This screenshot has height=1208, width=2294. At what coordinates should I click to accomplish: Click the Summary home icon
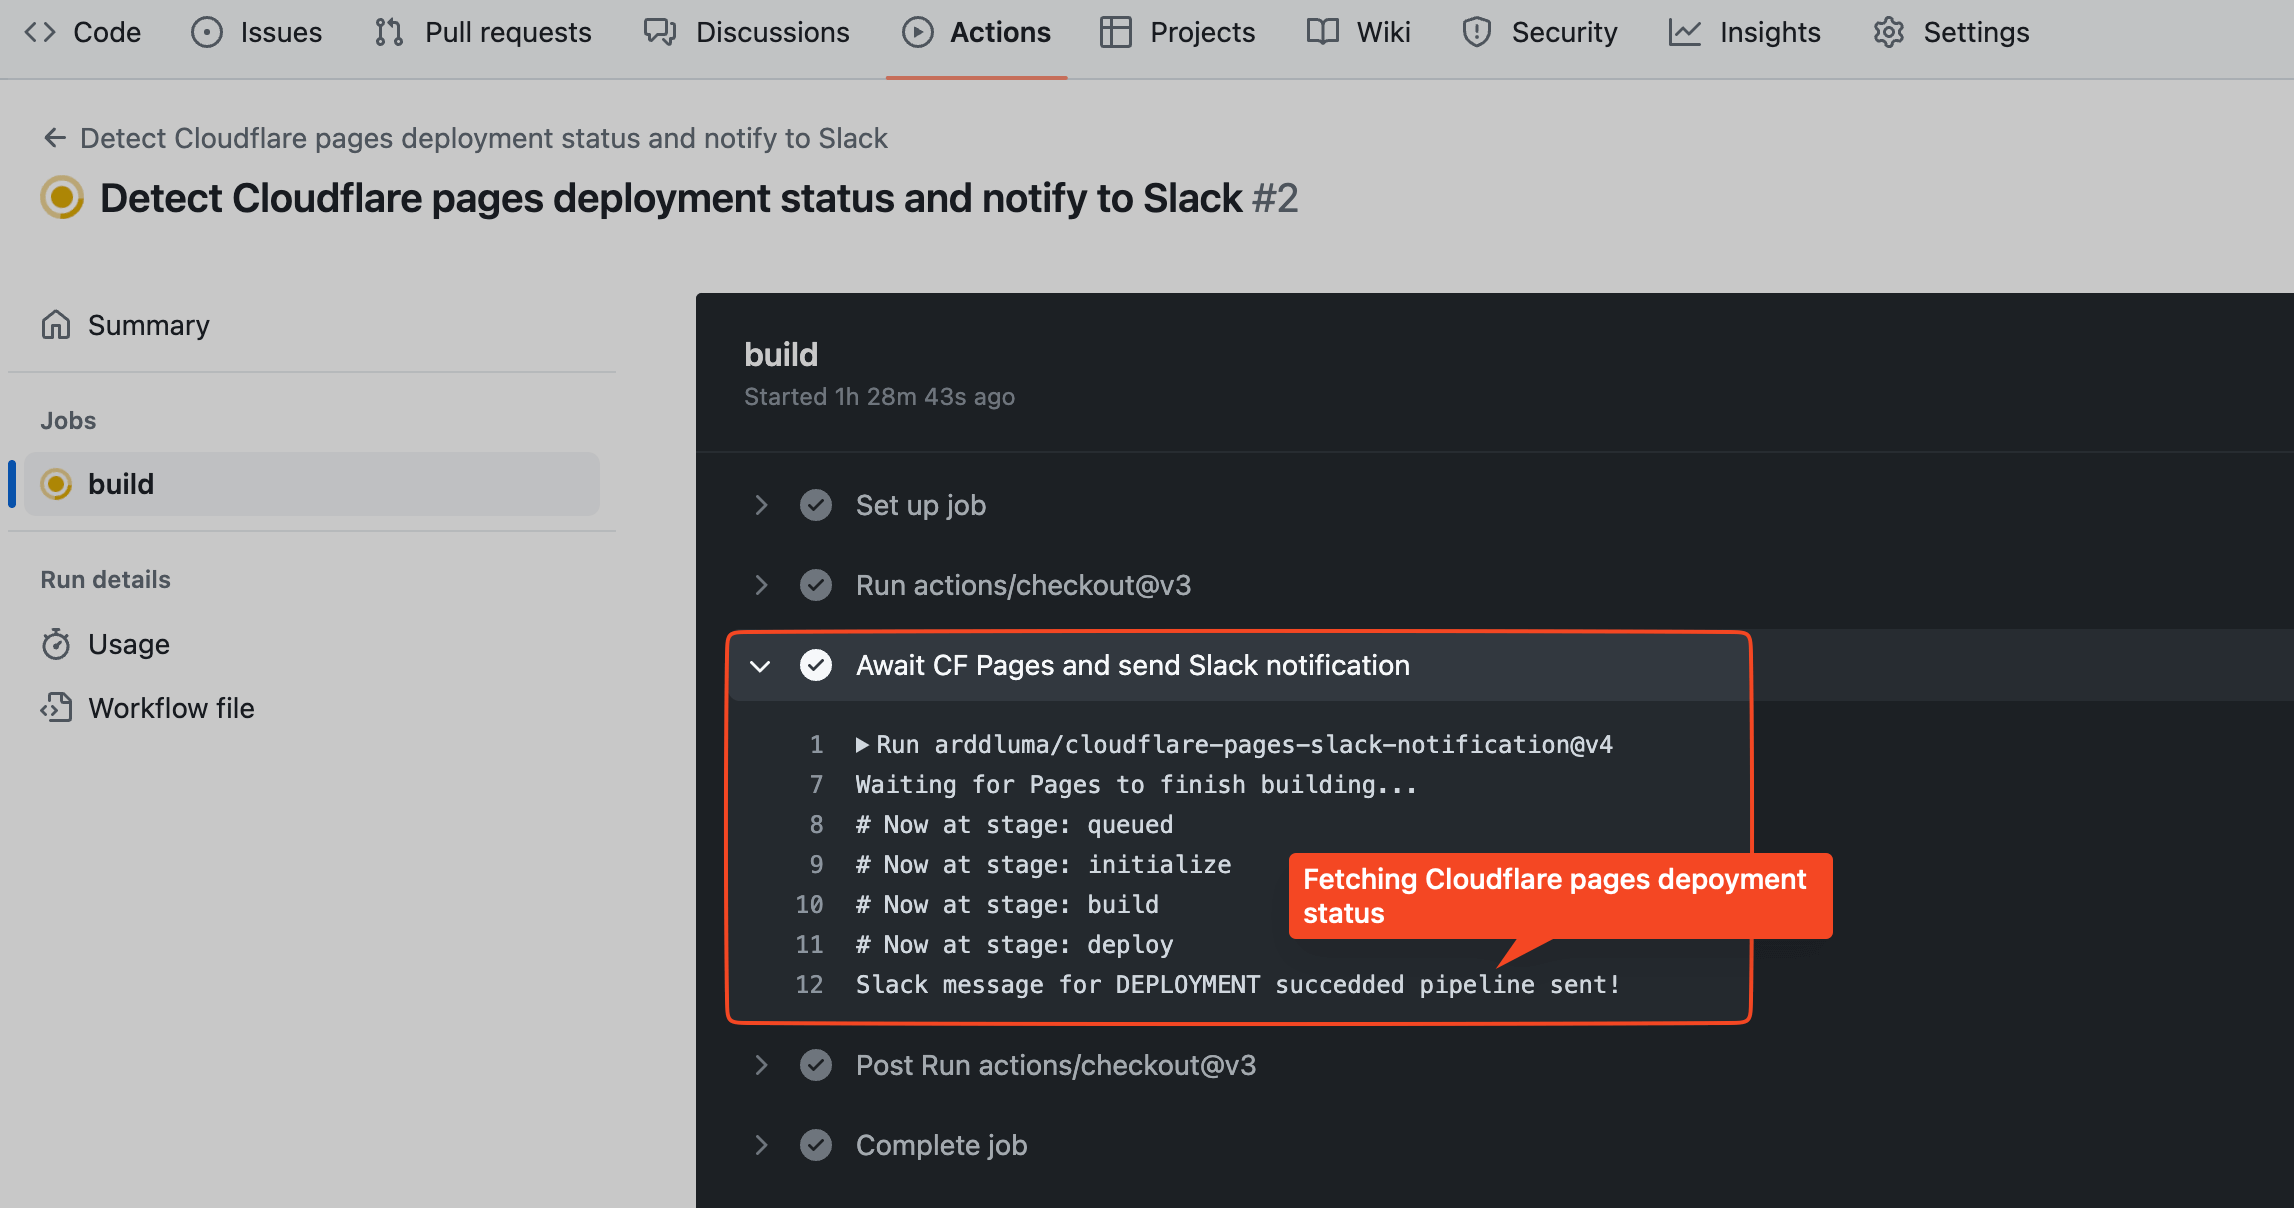pyautogui.click(x=56, y=325)
